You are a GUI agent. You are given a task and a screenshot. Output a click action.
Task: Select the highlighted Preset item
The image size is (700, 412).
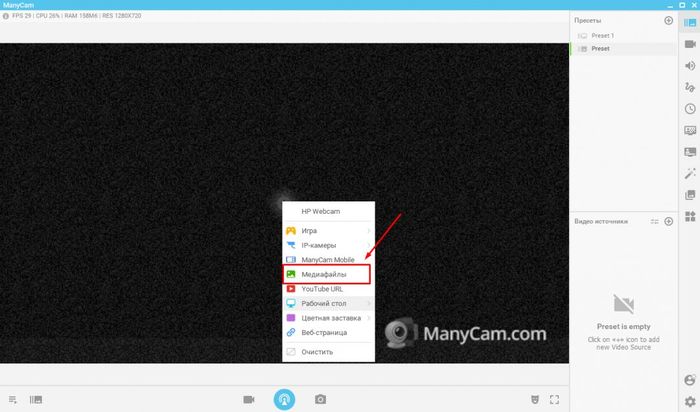[624, 49]
